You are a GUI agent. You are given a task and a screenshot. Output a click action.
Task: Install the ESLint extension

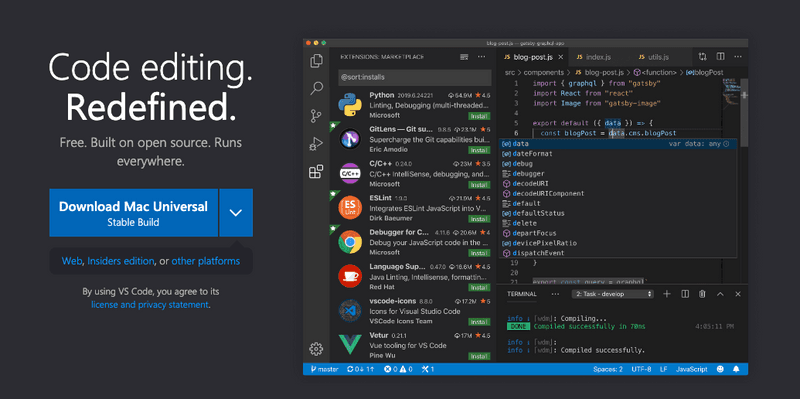point(479,219)
